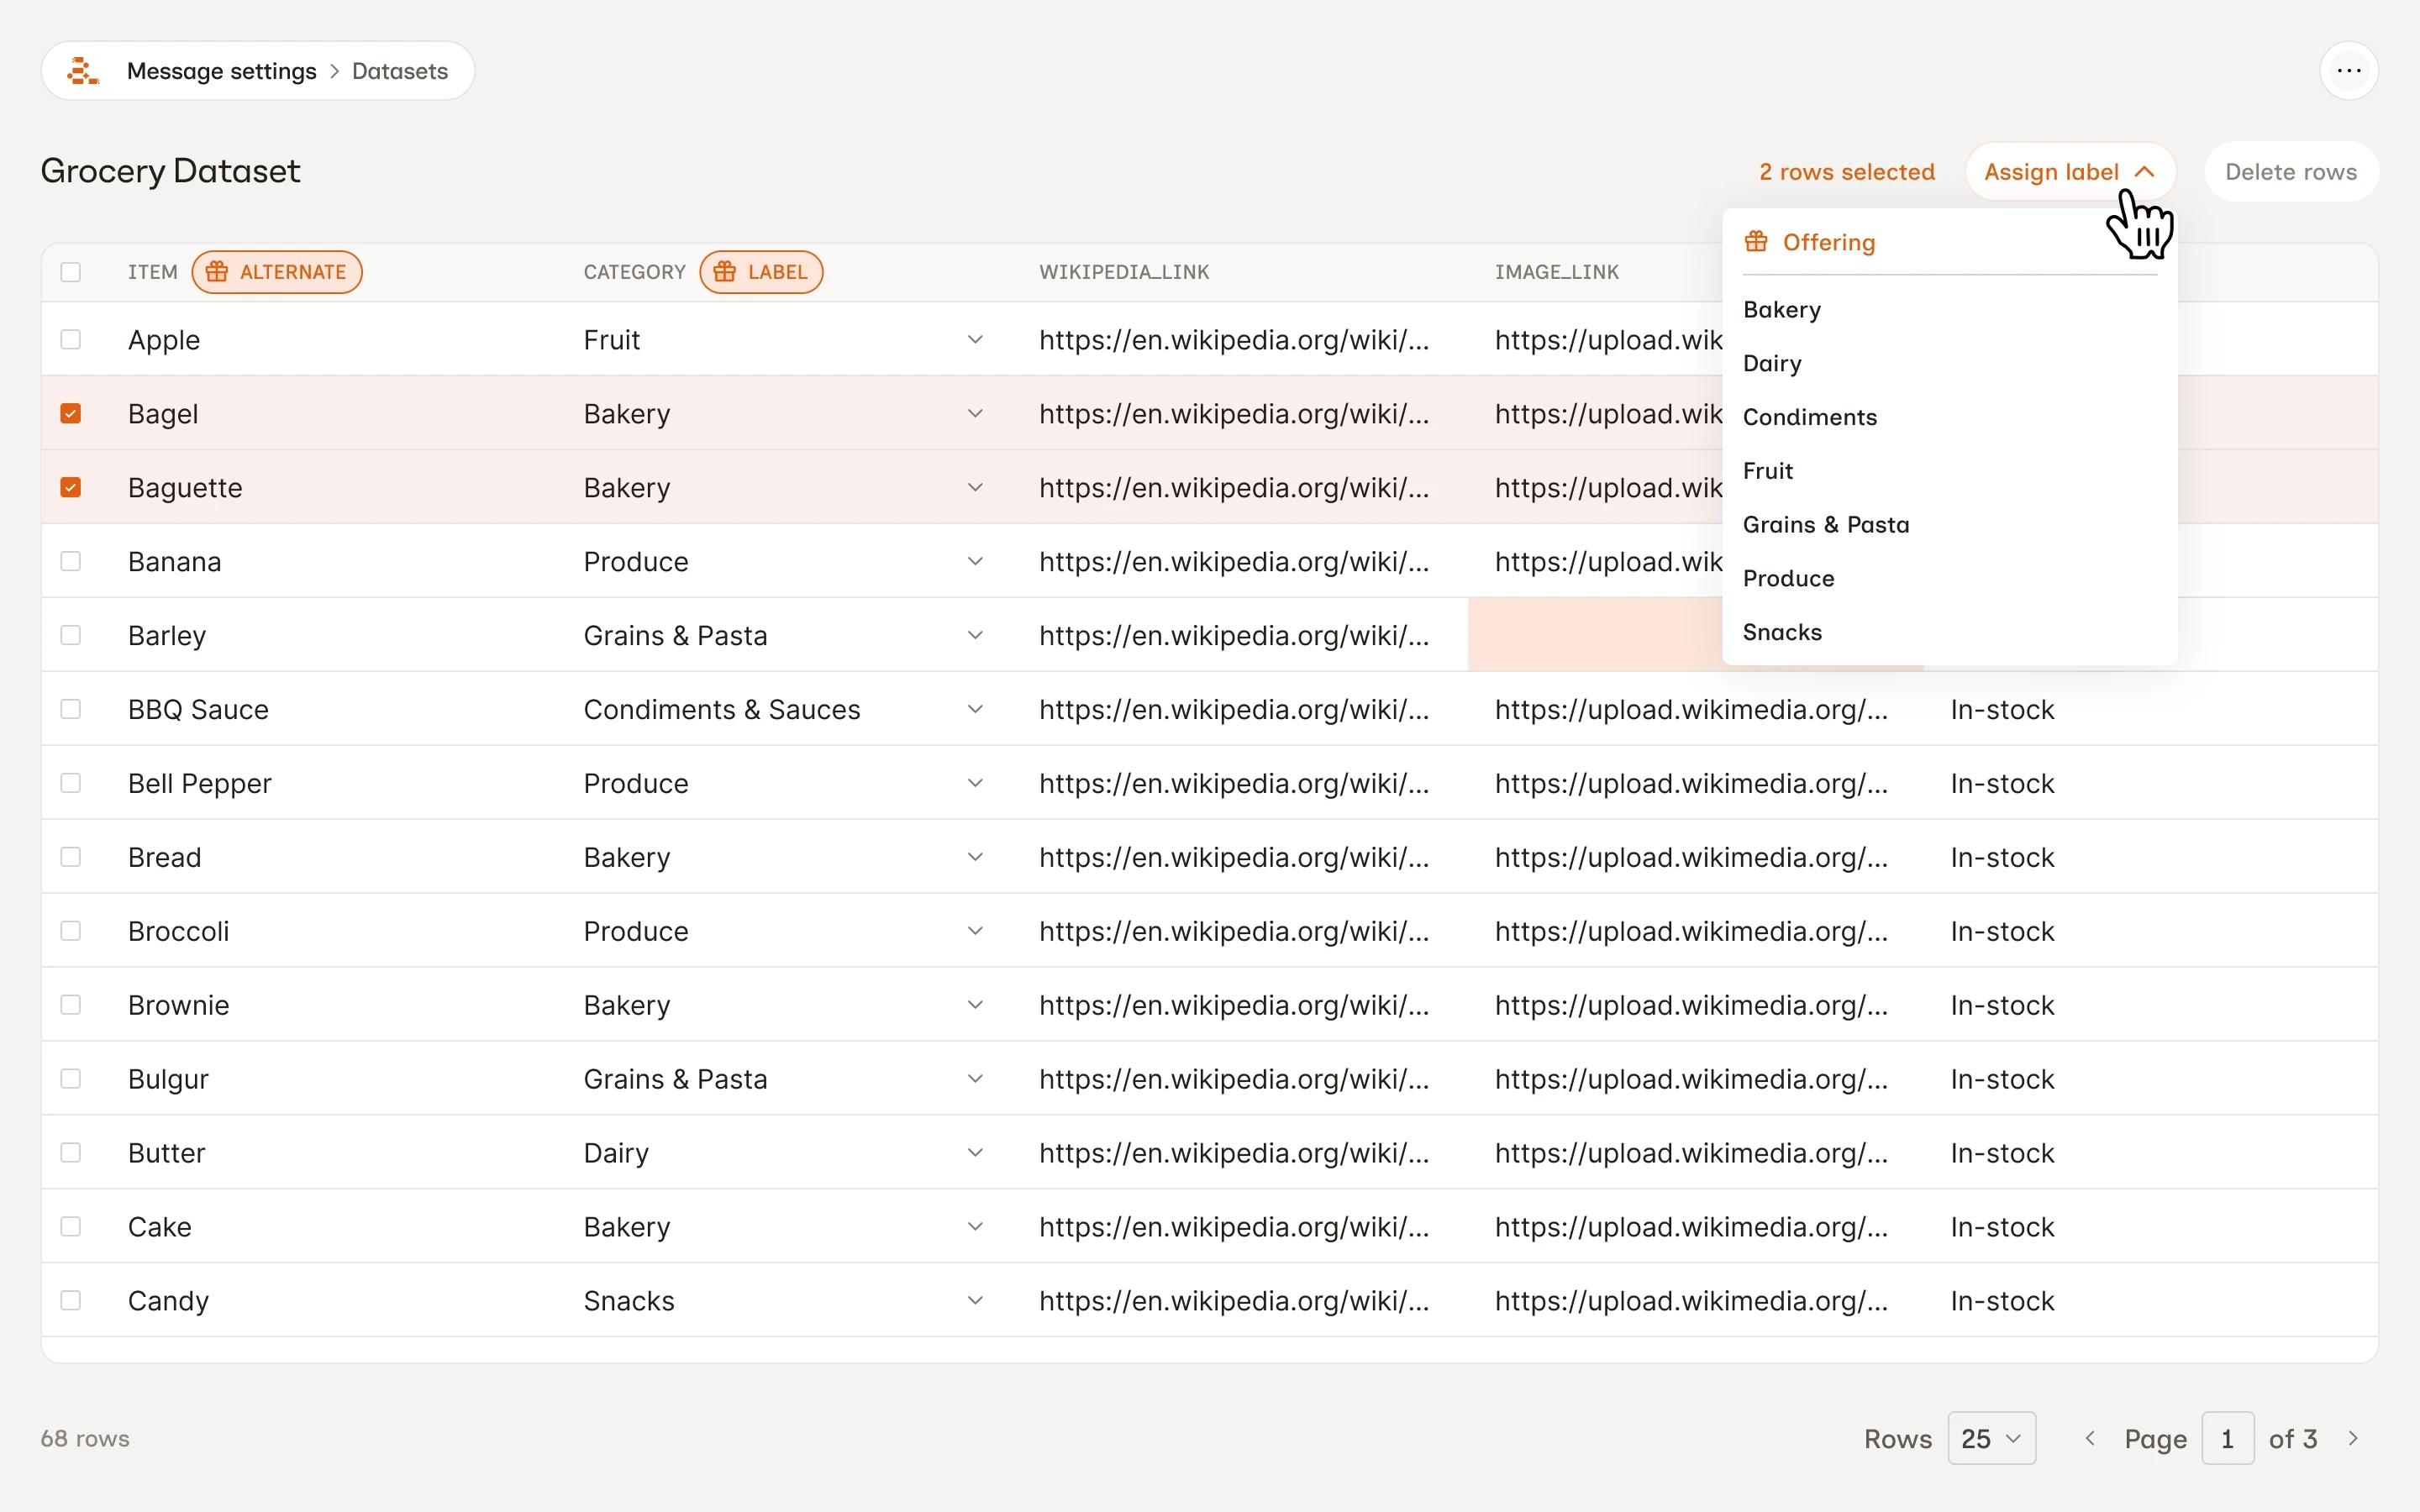Click the Delete rows button

2290,172
